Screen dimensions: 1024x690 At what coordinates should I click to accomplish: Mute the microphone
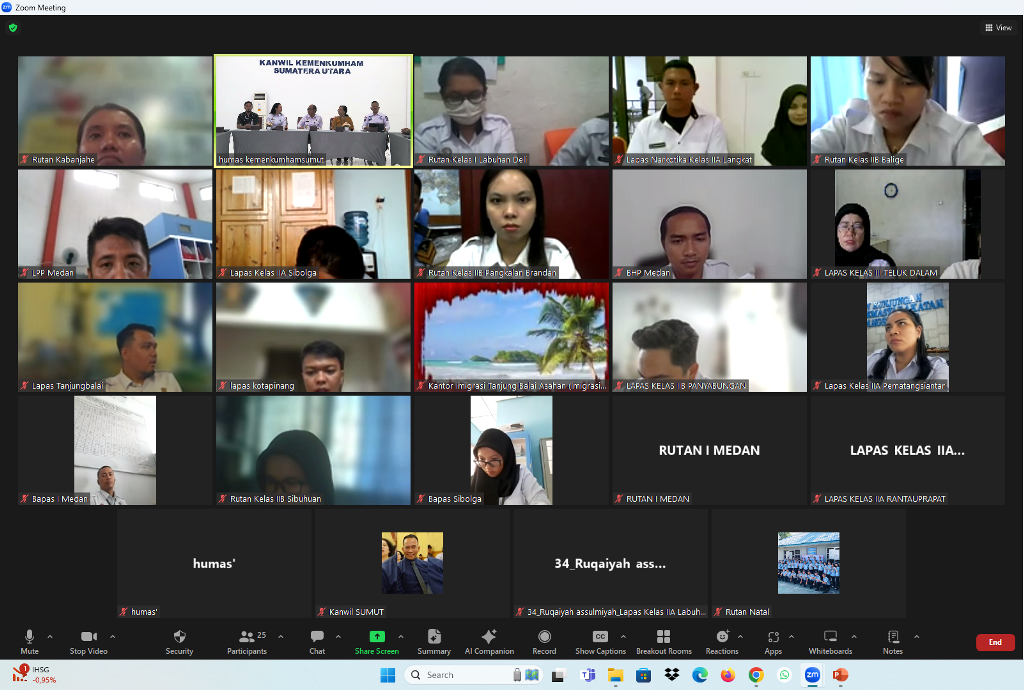click(x=30, y=640)
